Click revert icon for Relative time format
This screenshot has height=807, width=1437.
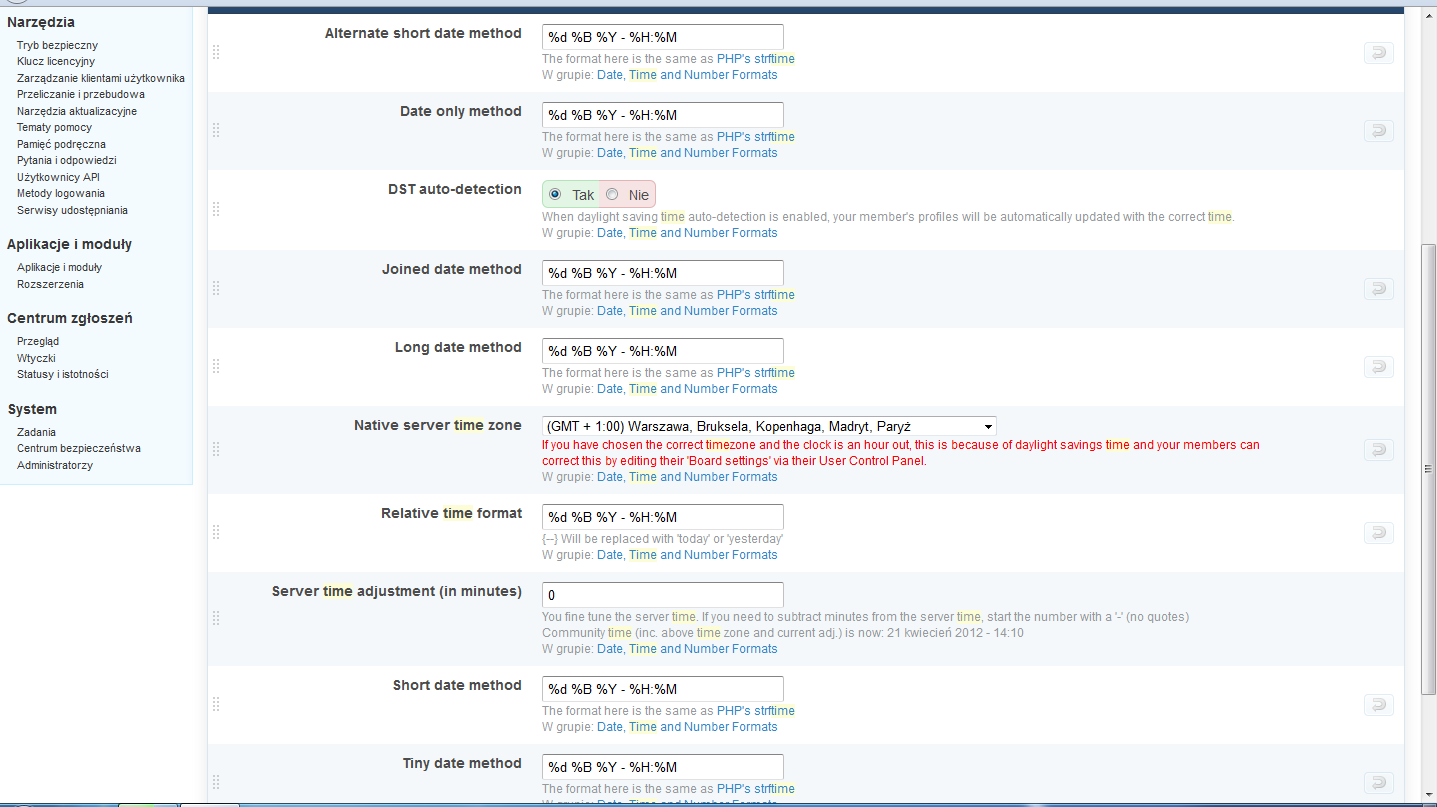point(1378,533)
